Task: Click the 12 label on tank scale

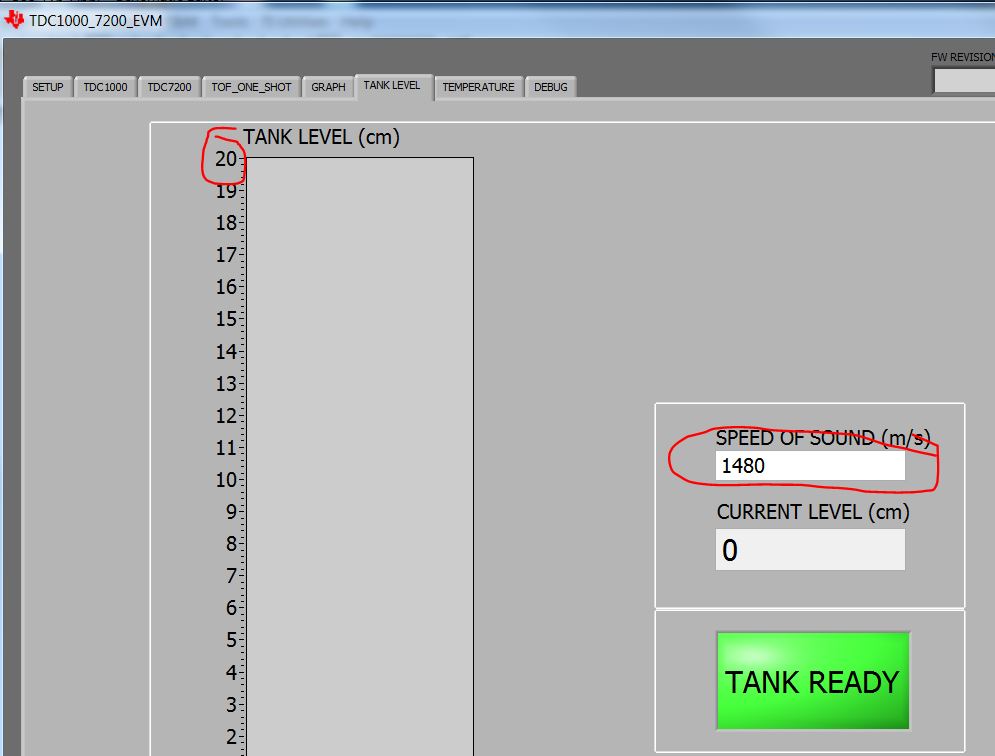Action: [226, 416]
